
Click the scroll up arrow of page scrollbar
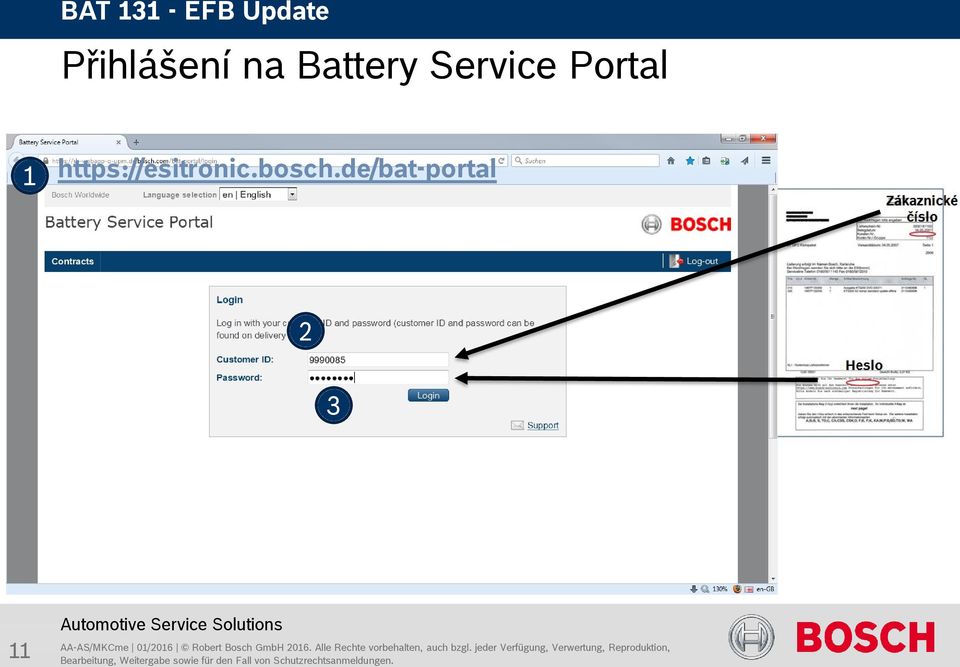[x=772, y=190]
